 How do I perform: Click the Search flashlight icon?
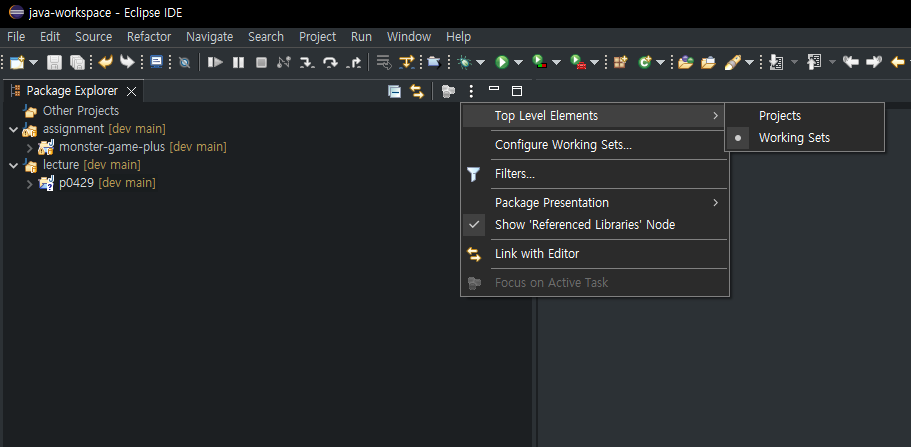(x=733, y=62)
